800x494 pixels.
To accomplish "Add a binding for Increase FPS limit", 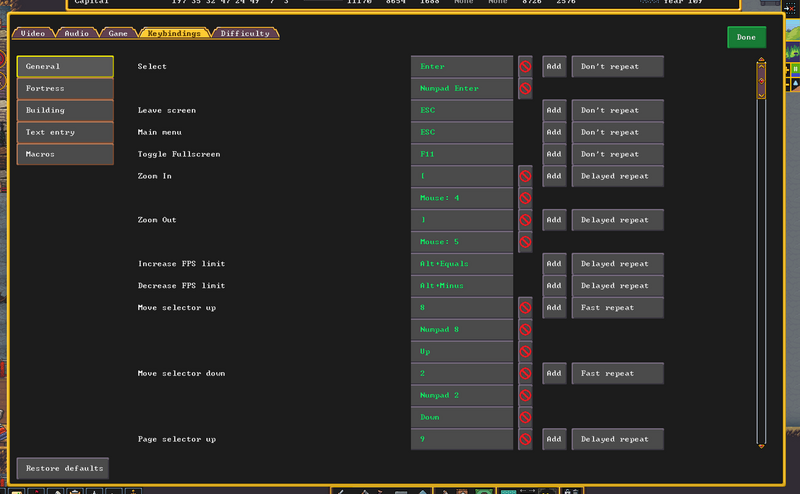I will 554,264.
